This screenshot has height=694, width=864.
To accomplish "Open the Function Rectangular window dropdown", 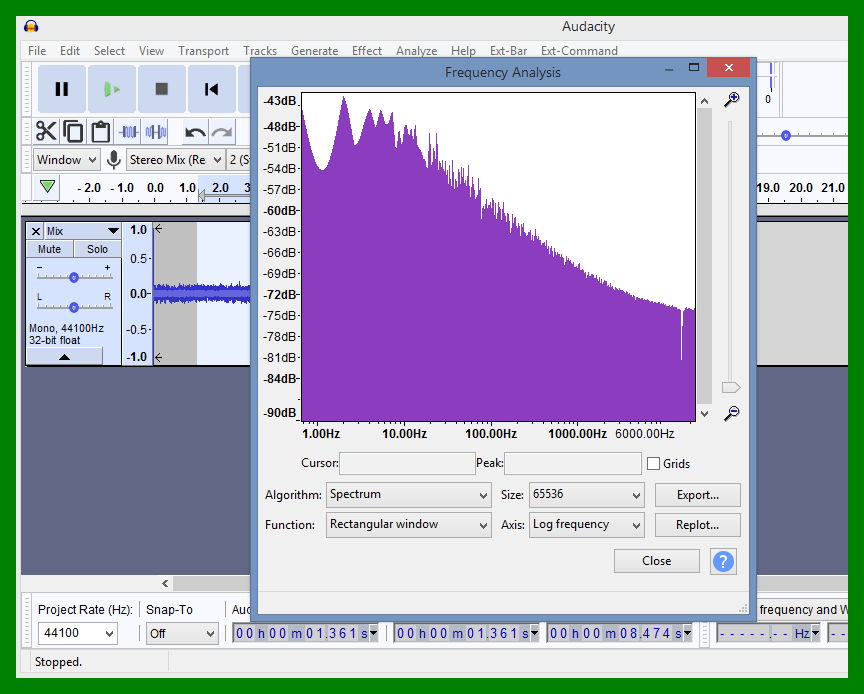I will tap(409, 525).
